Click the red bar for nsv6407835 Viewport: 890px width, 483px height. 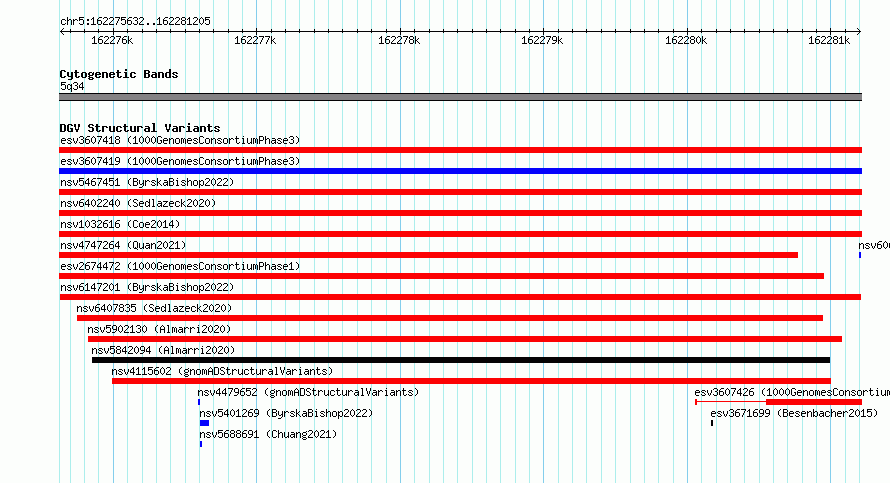pos(450,318)
